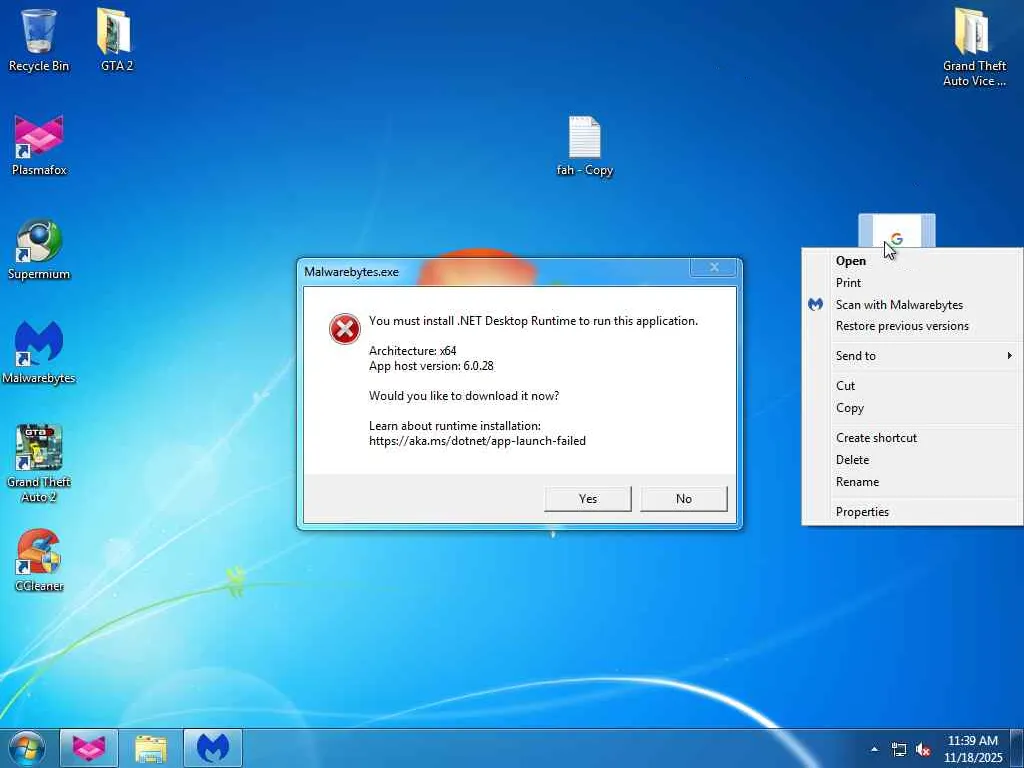Show hidden system tray icons
1024x768 pixels.
pyautogui.click(x=874, y=749)
